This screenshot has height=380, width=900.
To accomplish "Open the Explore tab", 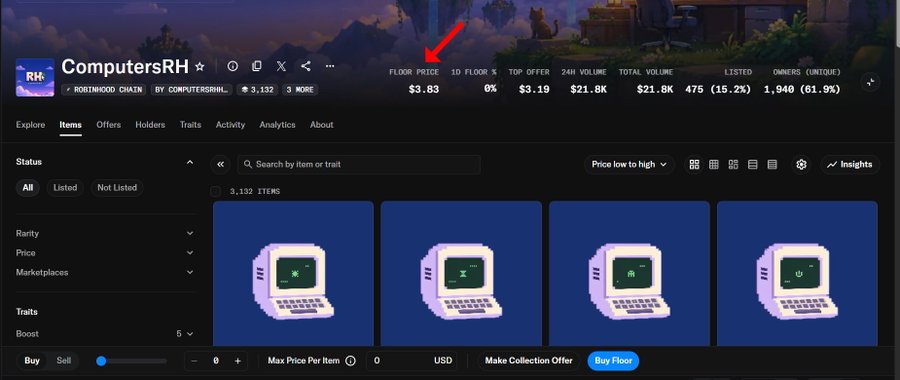I will [x=30, y=125].
